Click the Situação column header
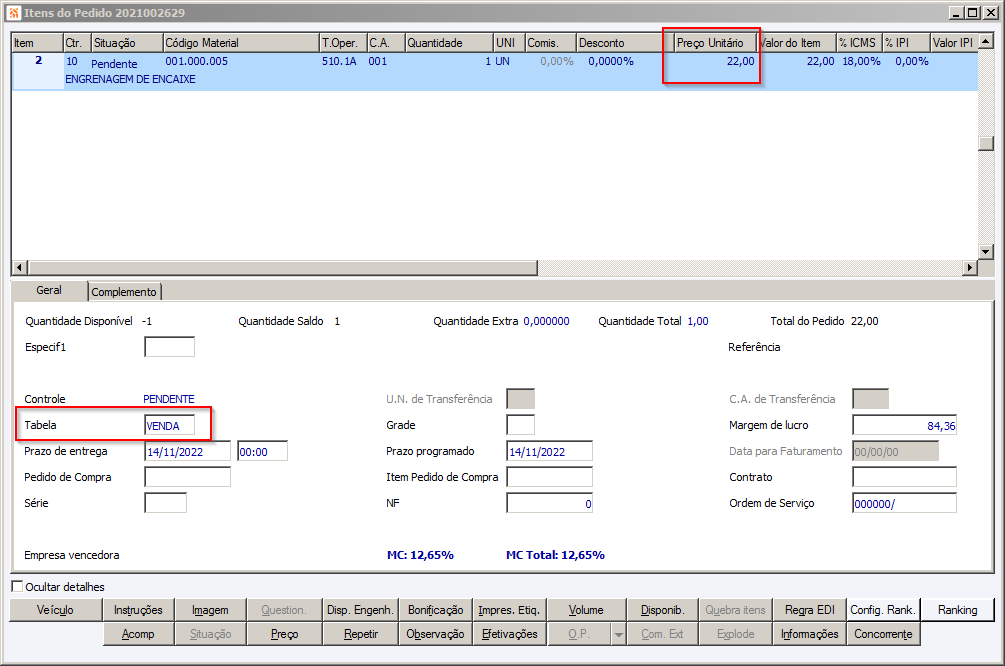Screen dimensions: 1005x666 point(127,43)
